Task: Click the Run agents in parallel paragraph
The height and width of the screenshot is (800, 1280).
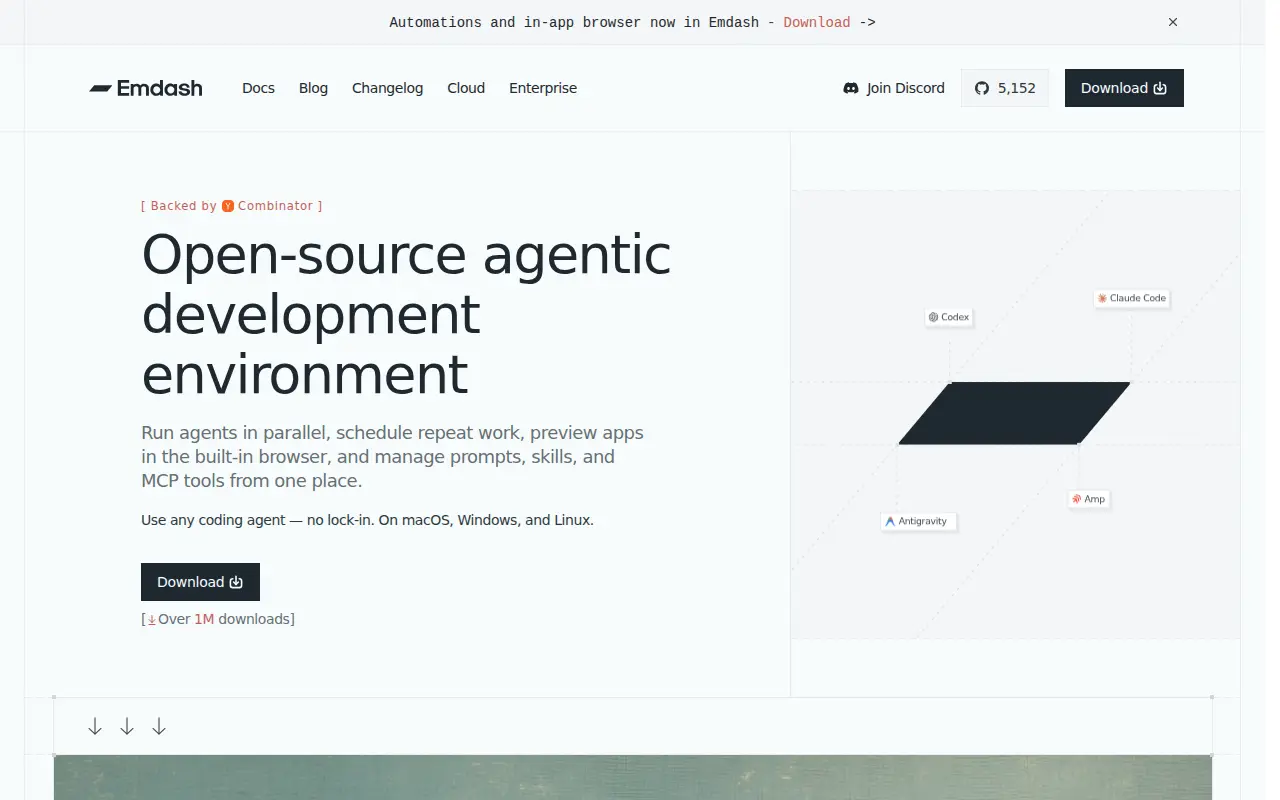Action: click(393, 457)
